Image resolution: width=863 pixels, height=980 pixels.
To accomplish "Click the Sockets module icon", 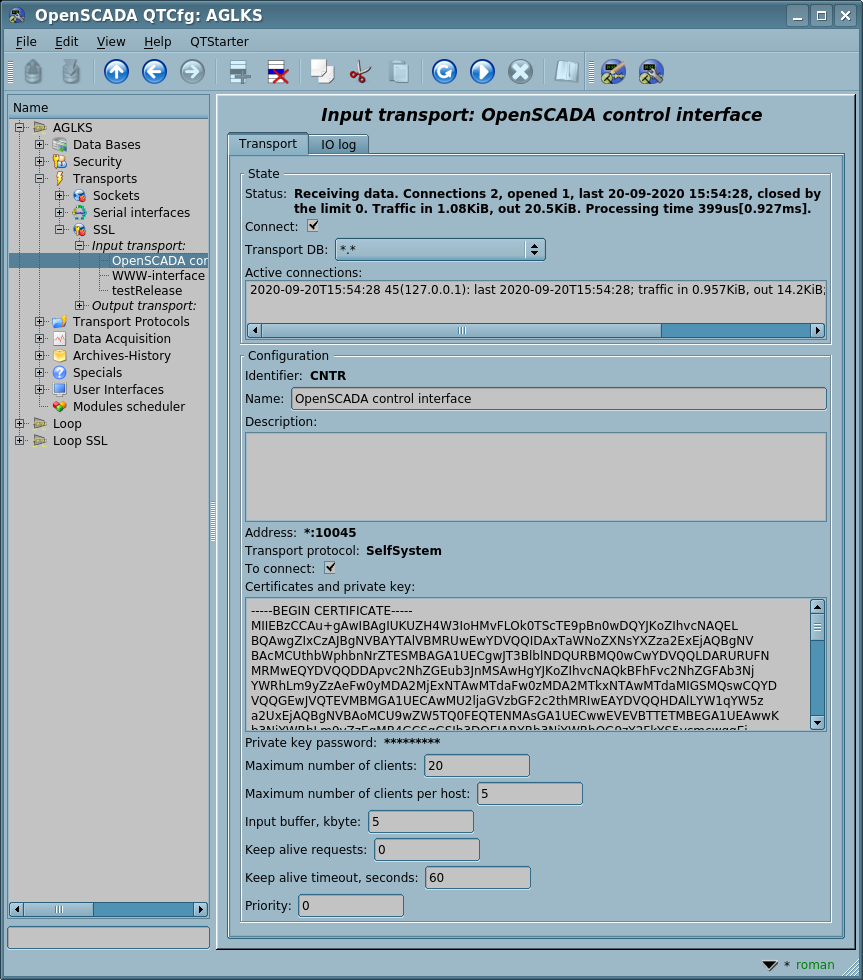I will 80,196.
